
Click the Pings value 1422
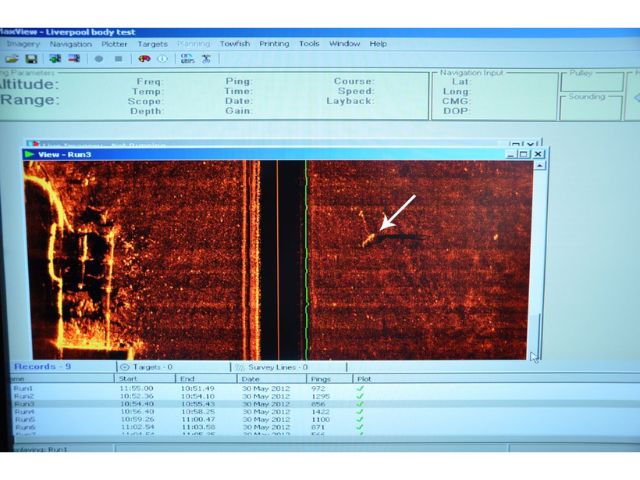pos(320,412)
